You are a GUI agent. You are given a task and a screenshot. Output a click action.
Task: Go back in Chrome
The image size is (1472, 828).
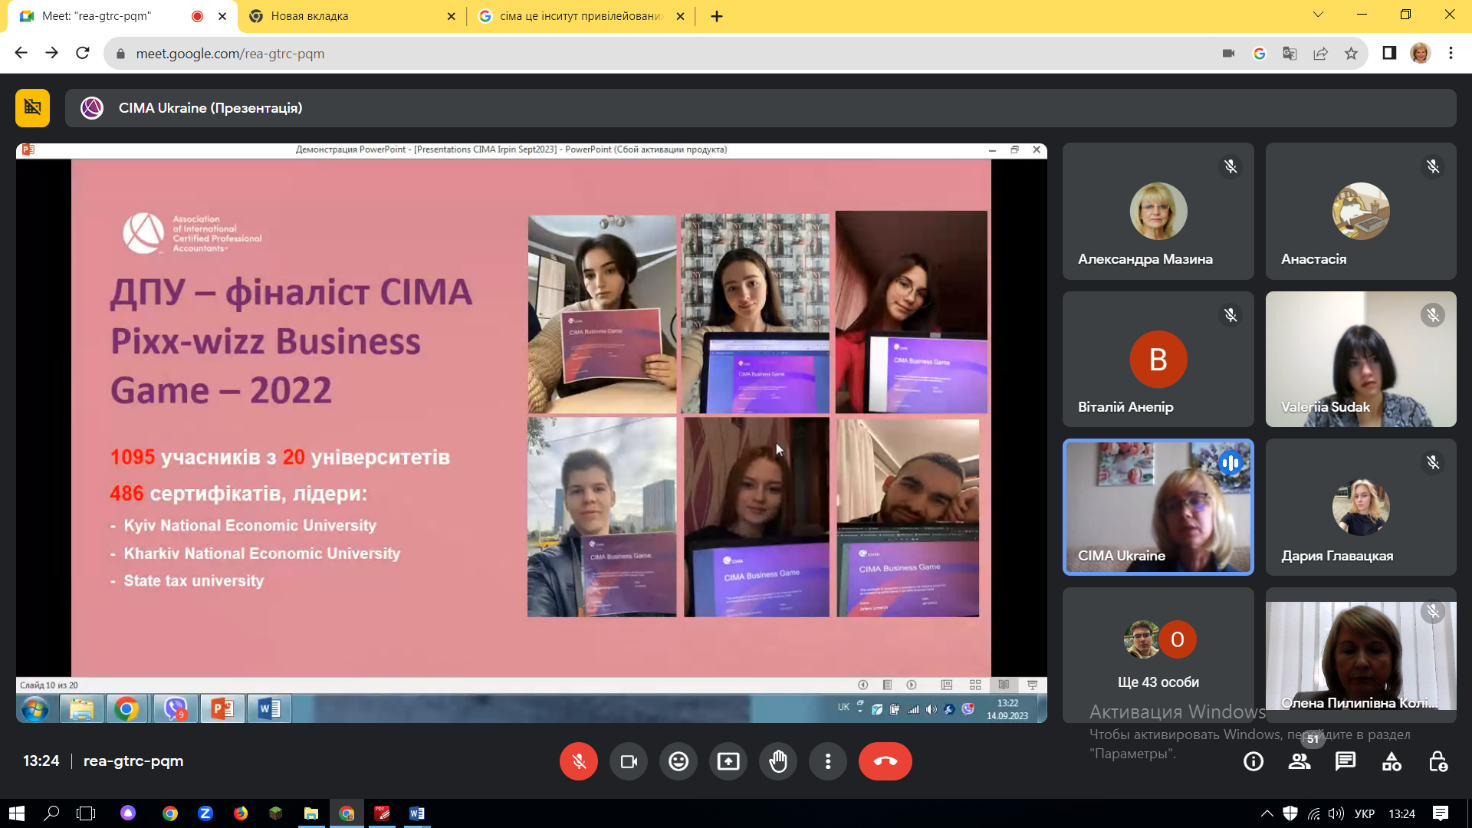21,53
